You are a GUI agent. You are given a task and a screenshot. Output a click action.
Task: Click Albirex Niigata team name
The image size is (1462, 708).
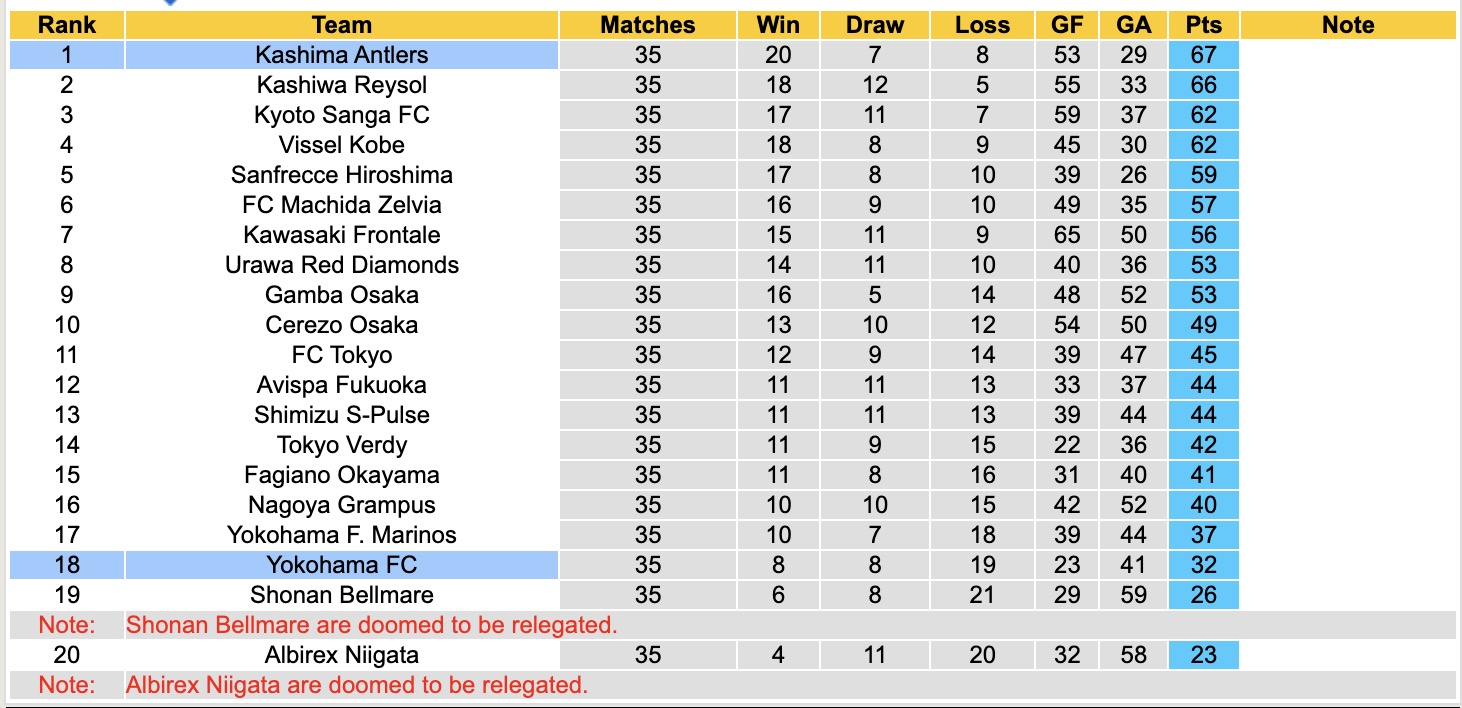341,655
